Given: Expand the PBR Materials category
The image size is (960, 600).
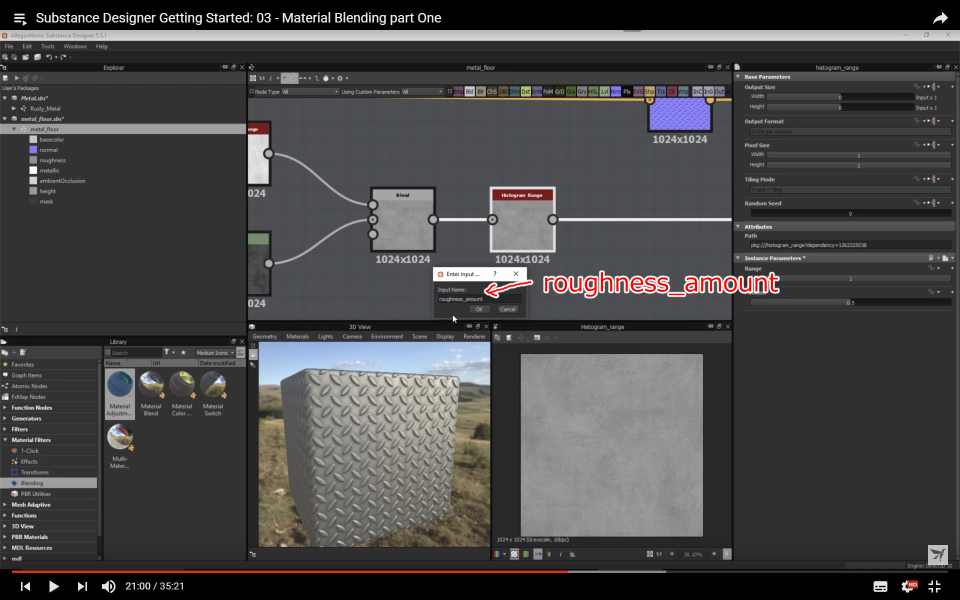Looking at the screenshot, I should [5, 537].
